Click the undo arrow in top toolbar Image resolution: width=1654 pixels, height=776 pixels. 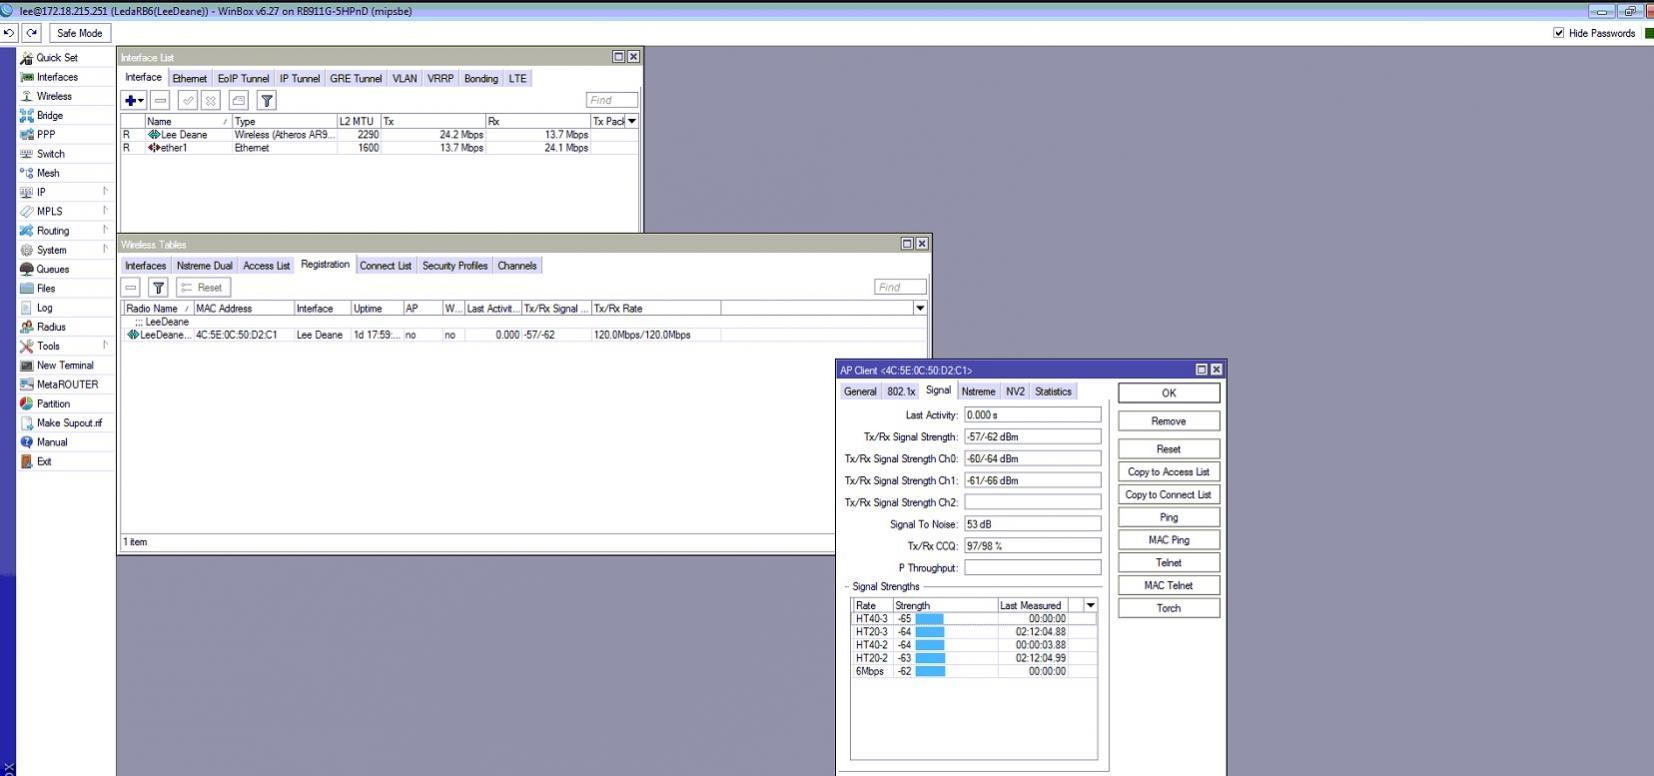9,33
